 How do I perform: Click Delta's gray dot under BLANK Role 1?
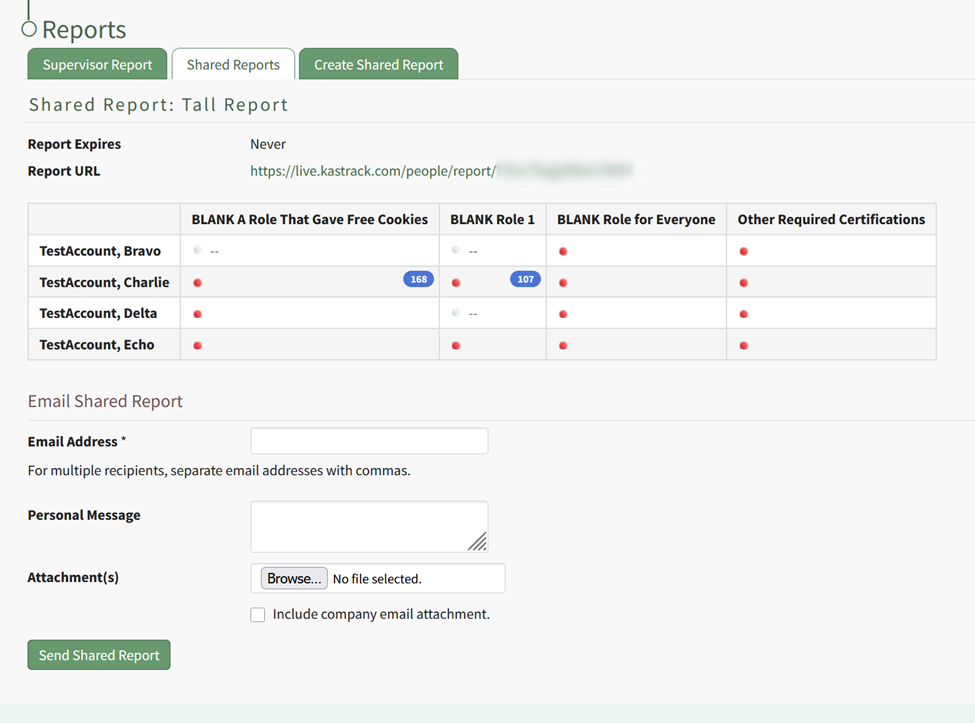(x=456, y=313)
